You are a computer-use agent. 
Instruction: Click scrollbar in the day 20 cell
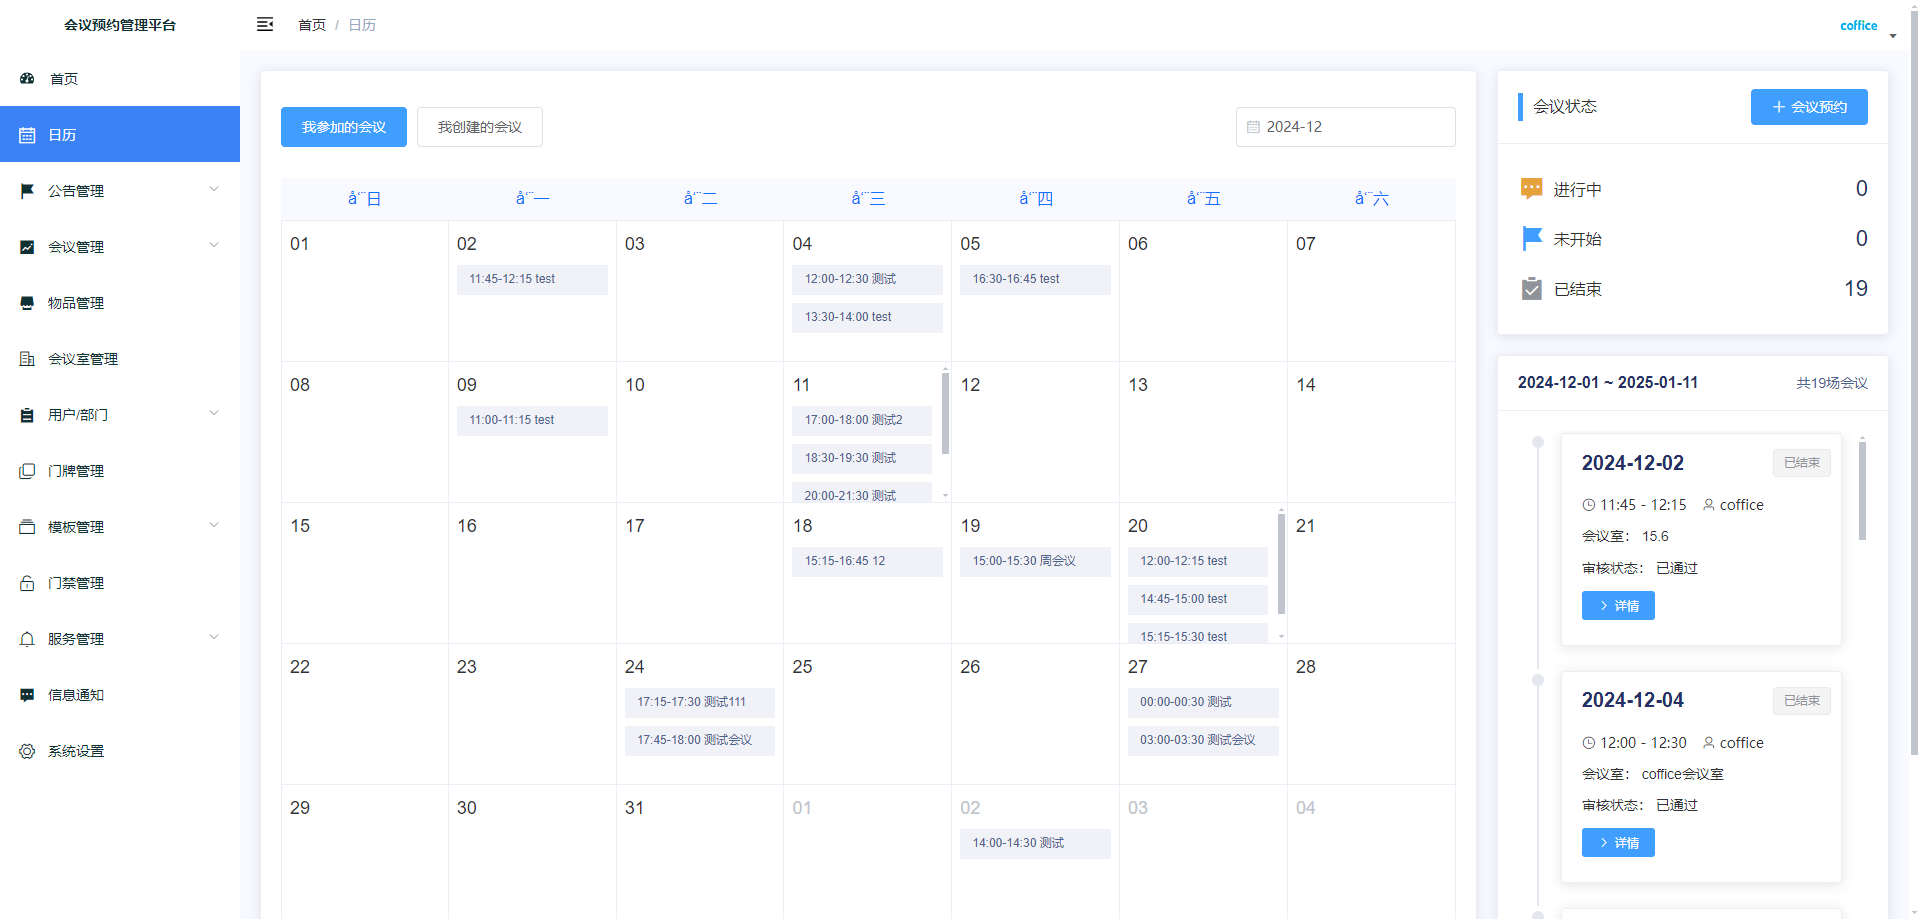pos(1281,563)
